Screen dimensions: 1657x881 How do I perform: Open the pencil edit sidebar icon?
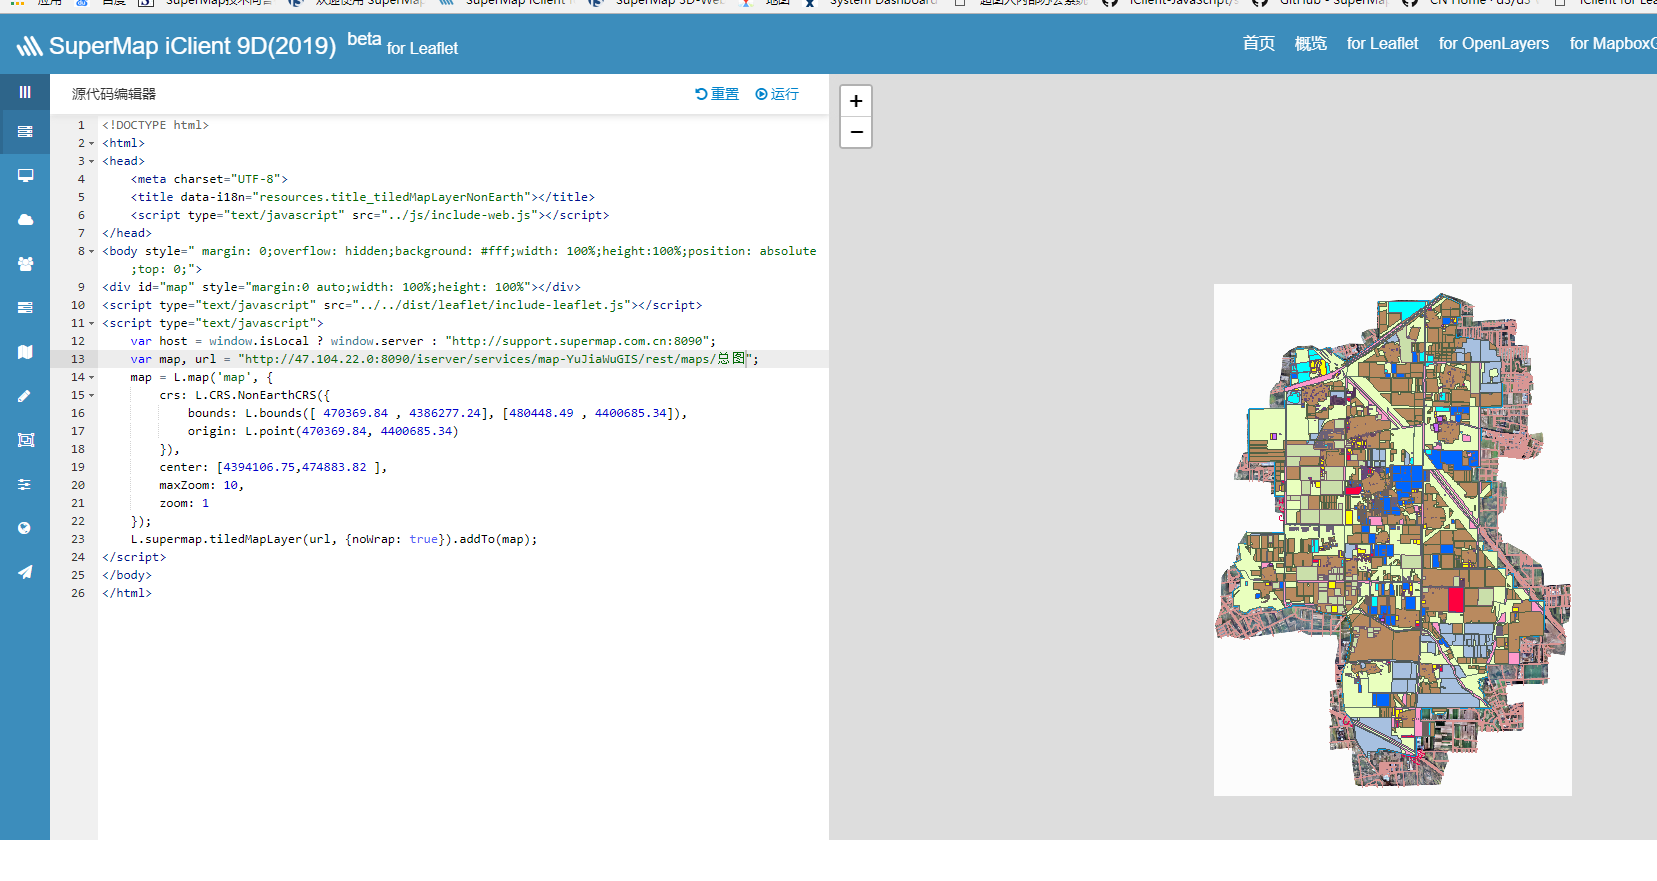(25, 396)
